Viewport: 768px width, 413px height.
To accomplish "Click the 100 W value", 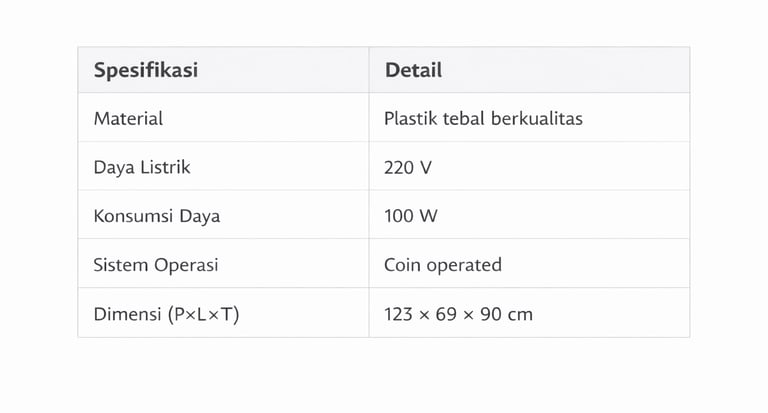I will pos(411,216).
